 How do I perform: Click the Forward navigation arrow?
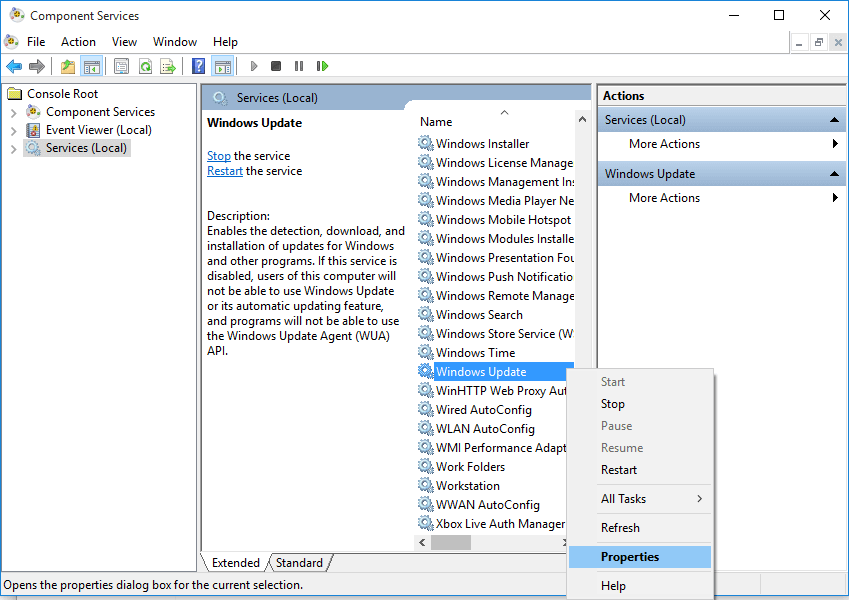coord(37,66)
